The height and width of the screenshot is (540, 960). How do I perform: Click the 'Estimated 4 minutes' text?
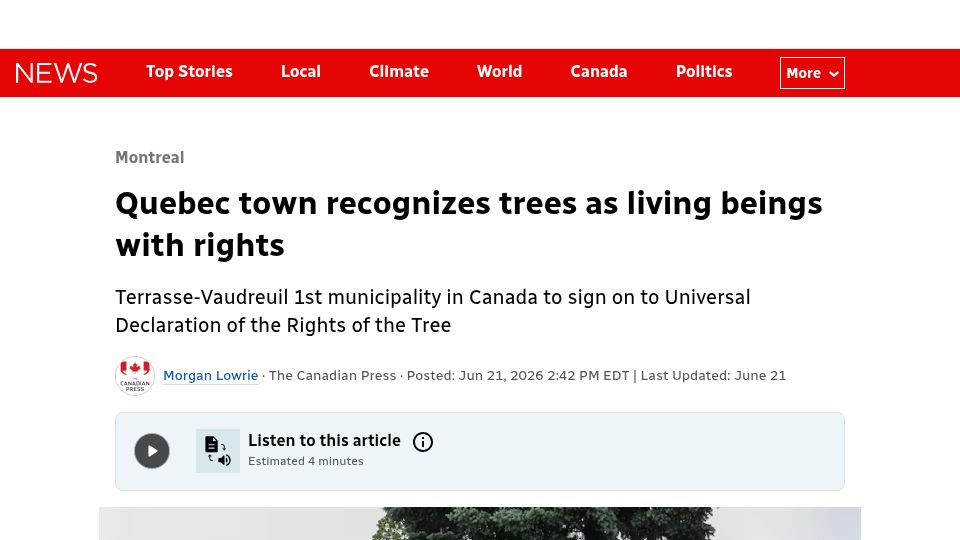(306, 461)
